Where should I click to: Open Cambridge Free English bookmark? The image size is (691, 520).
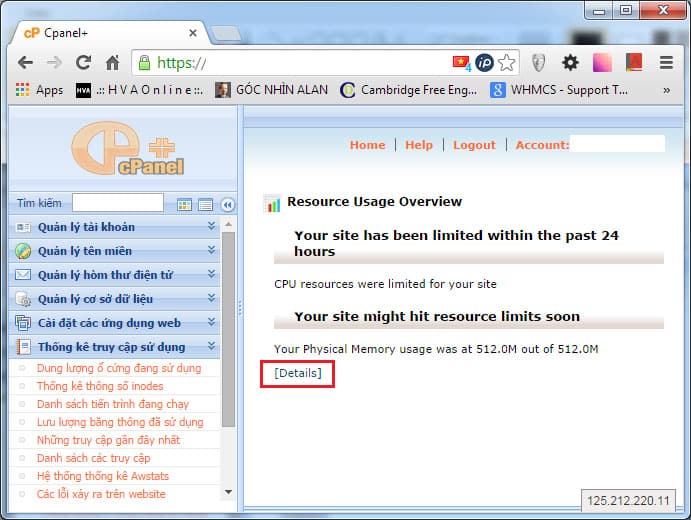[409, 90]
